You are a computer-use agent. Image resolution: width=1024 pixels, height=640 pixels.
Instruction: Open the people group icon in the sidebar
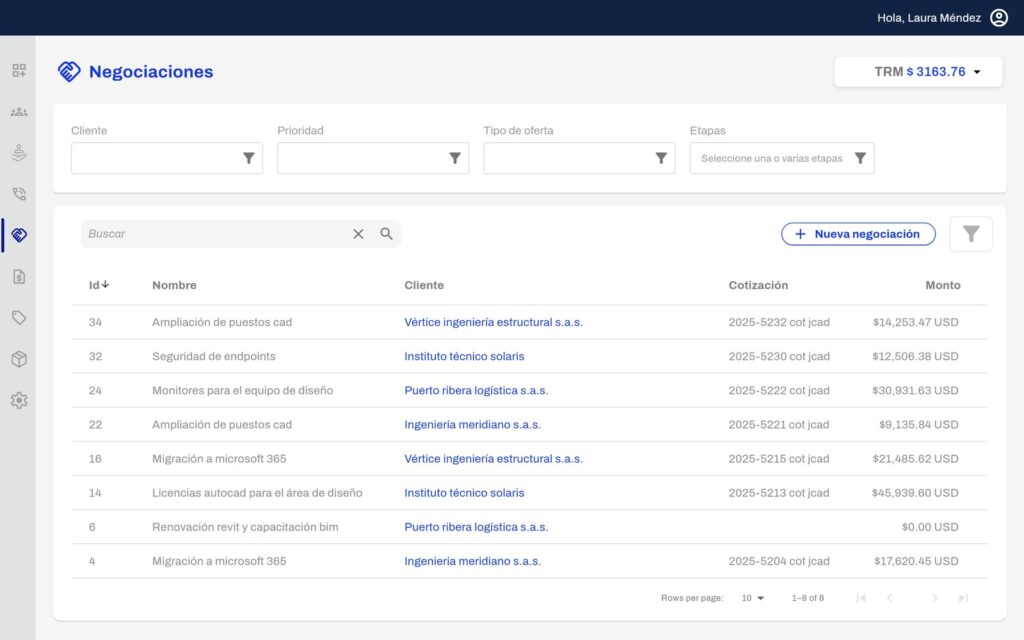coord(19,112)
